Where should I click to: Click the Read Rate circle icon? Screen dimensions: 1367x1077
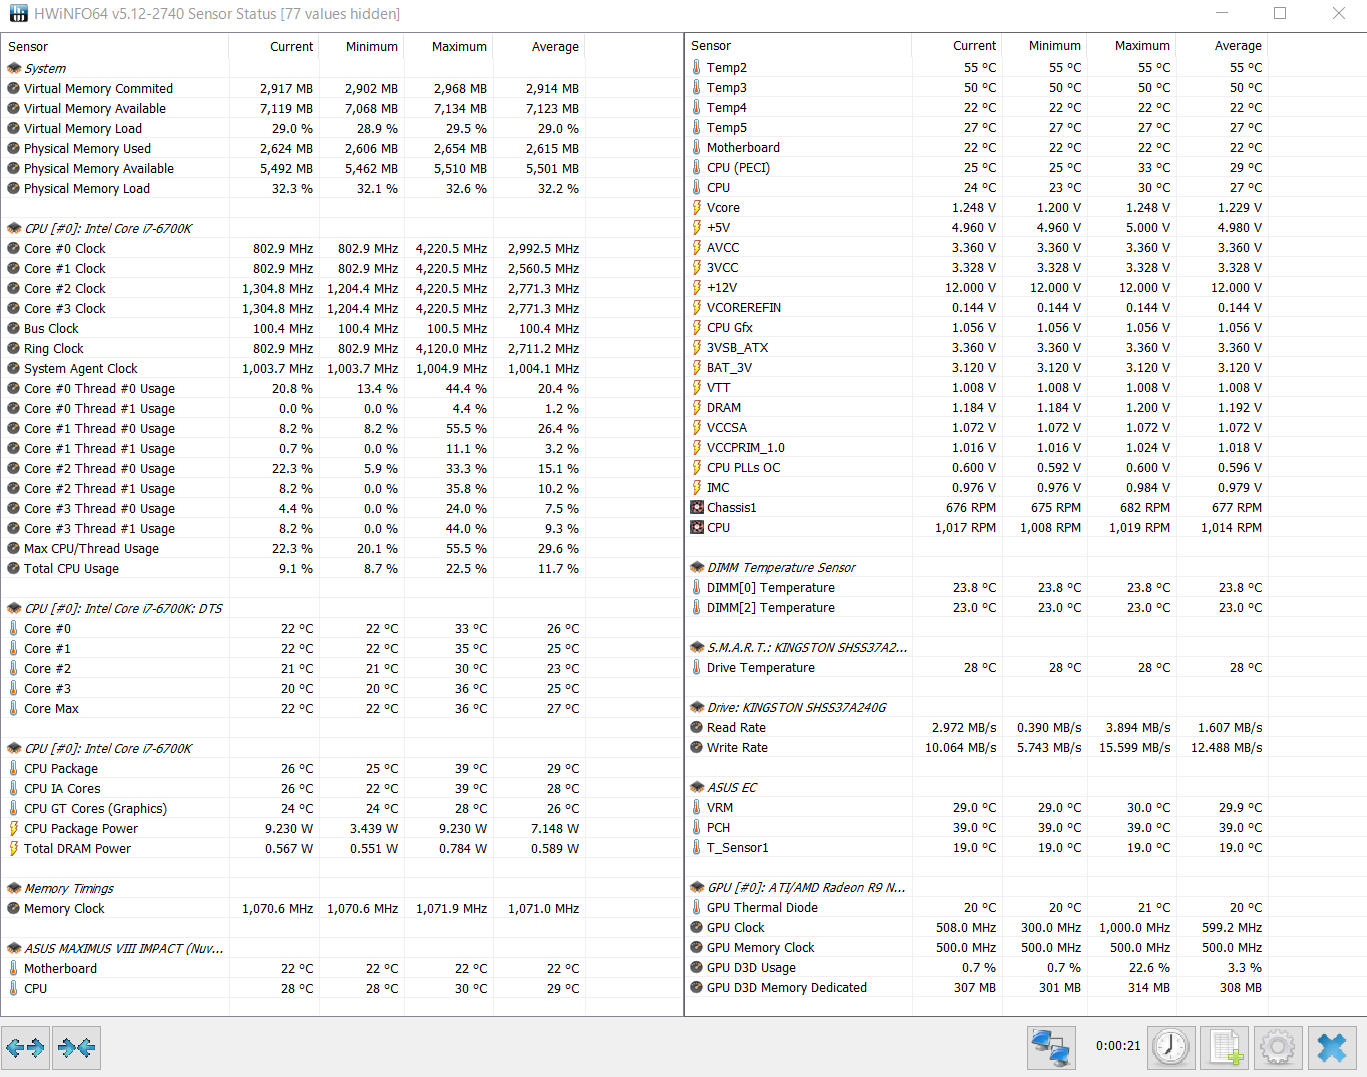pyautogui.click(x=697, y=727)
